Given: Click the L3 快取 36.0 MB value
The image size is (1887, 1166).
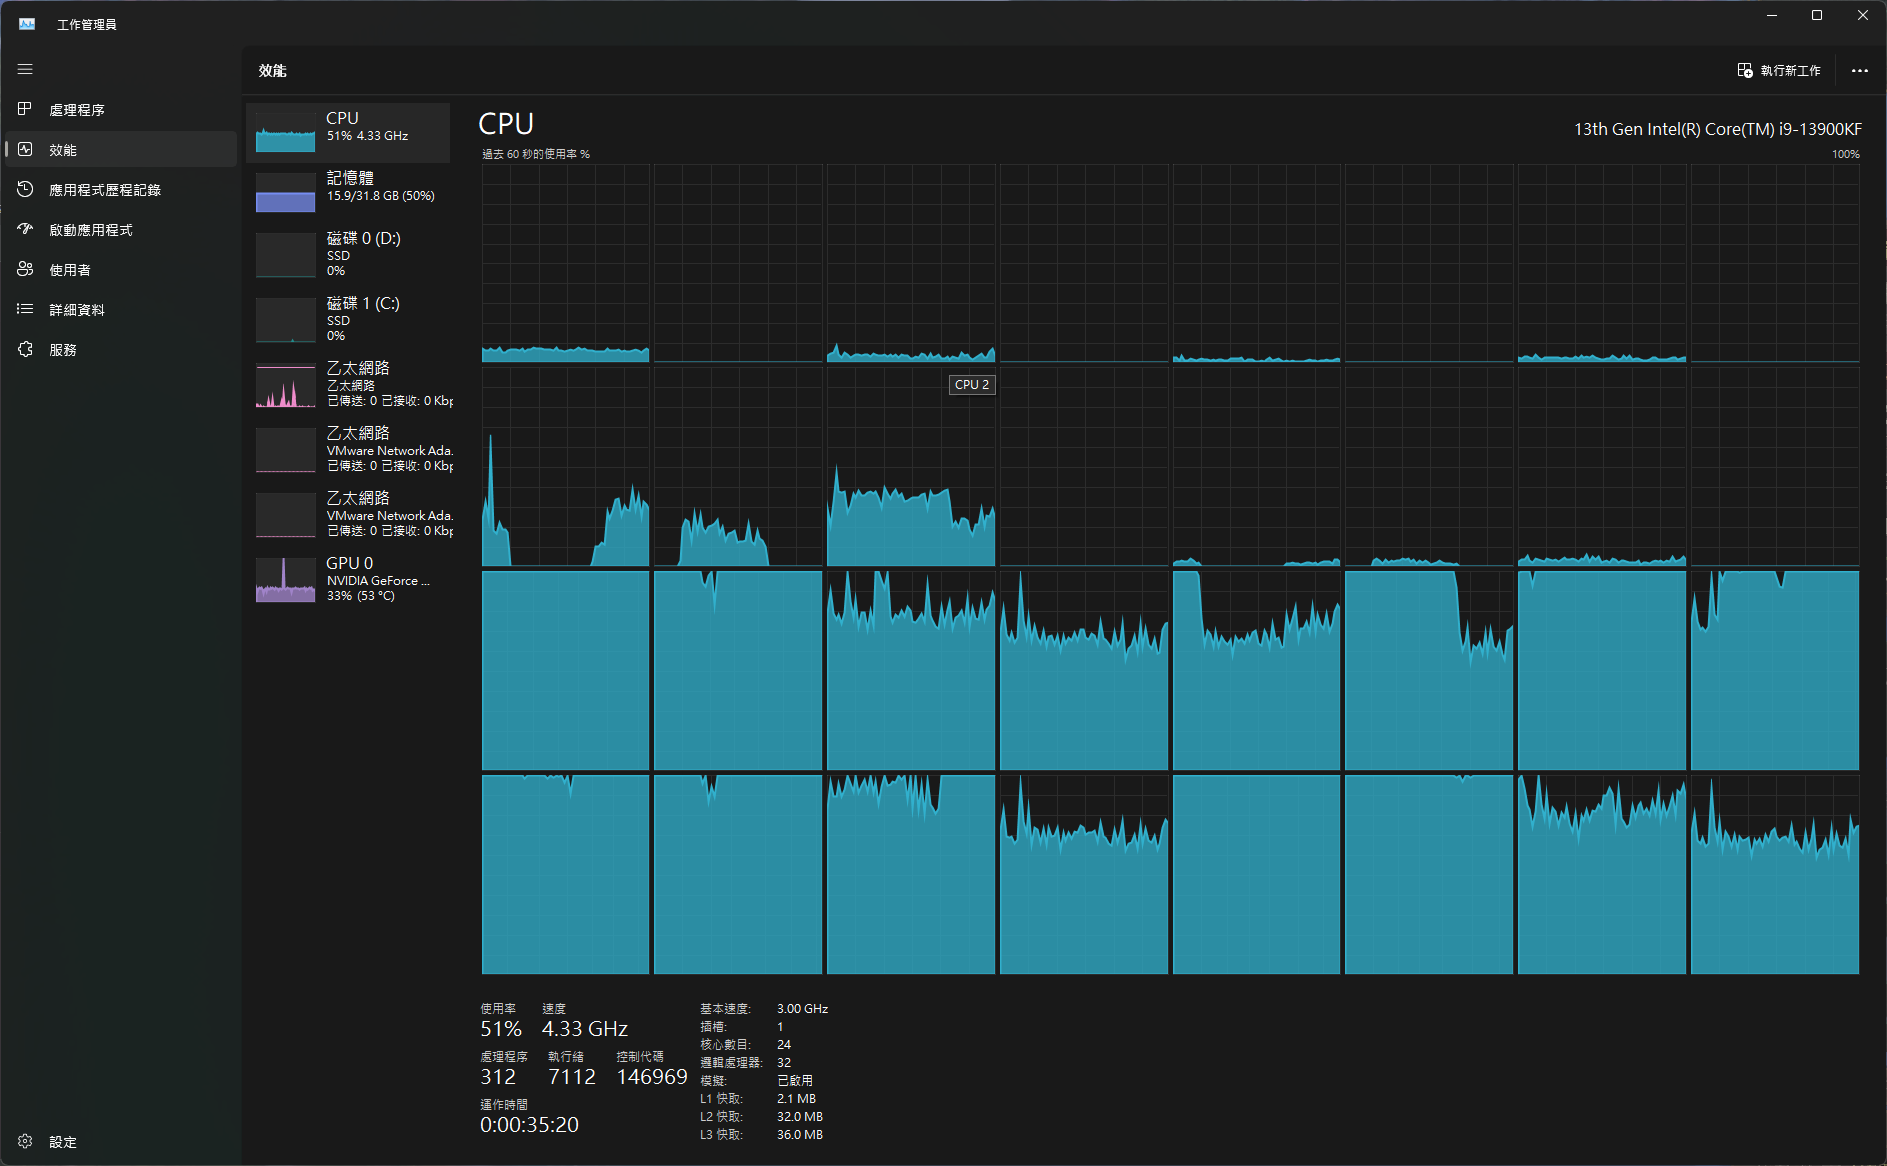Looking at the screenshot, I should coord(800,1135).
